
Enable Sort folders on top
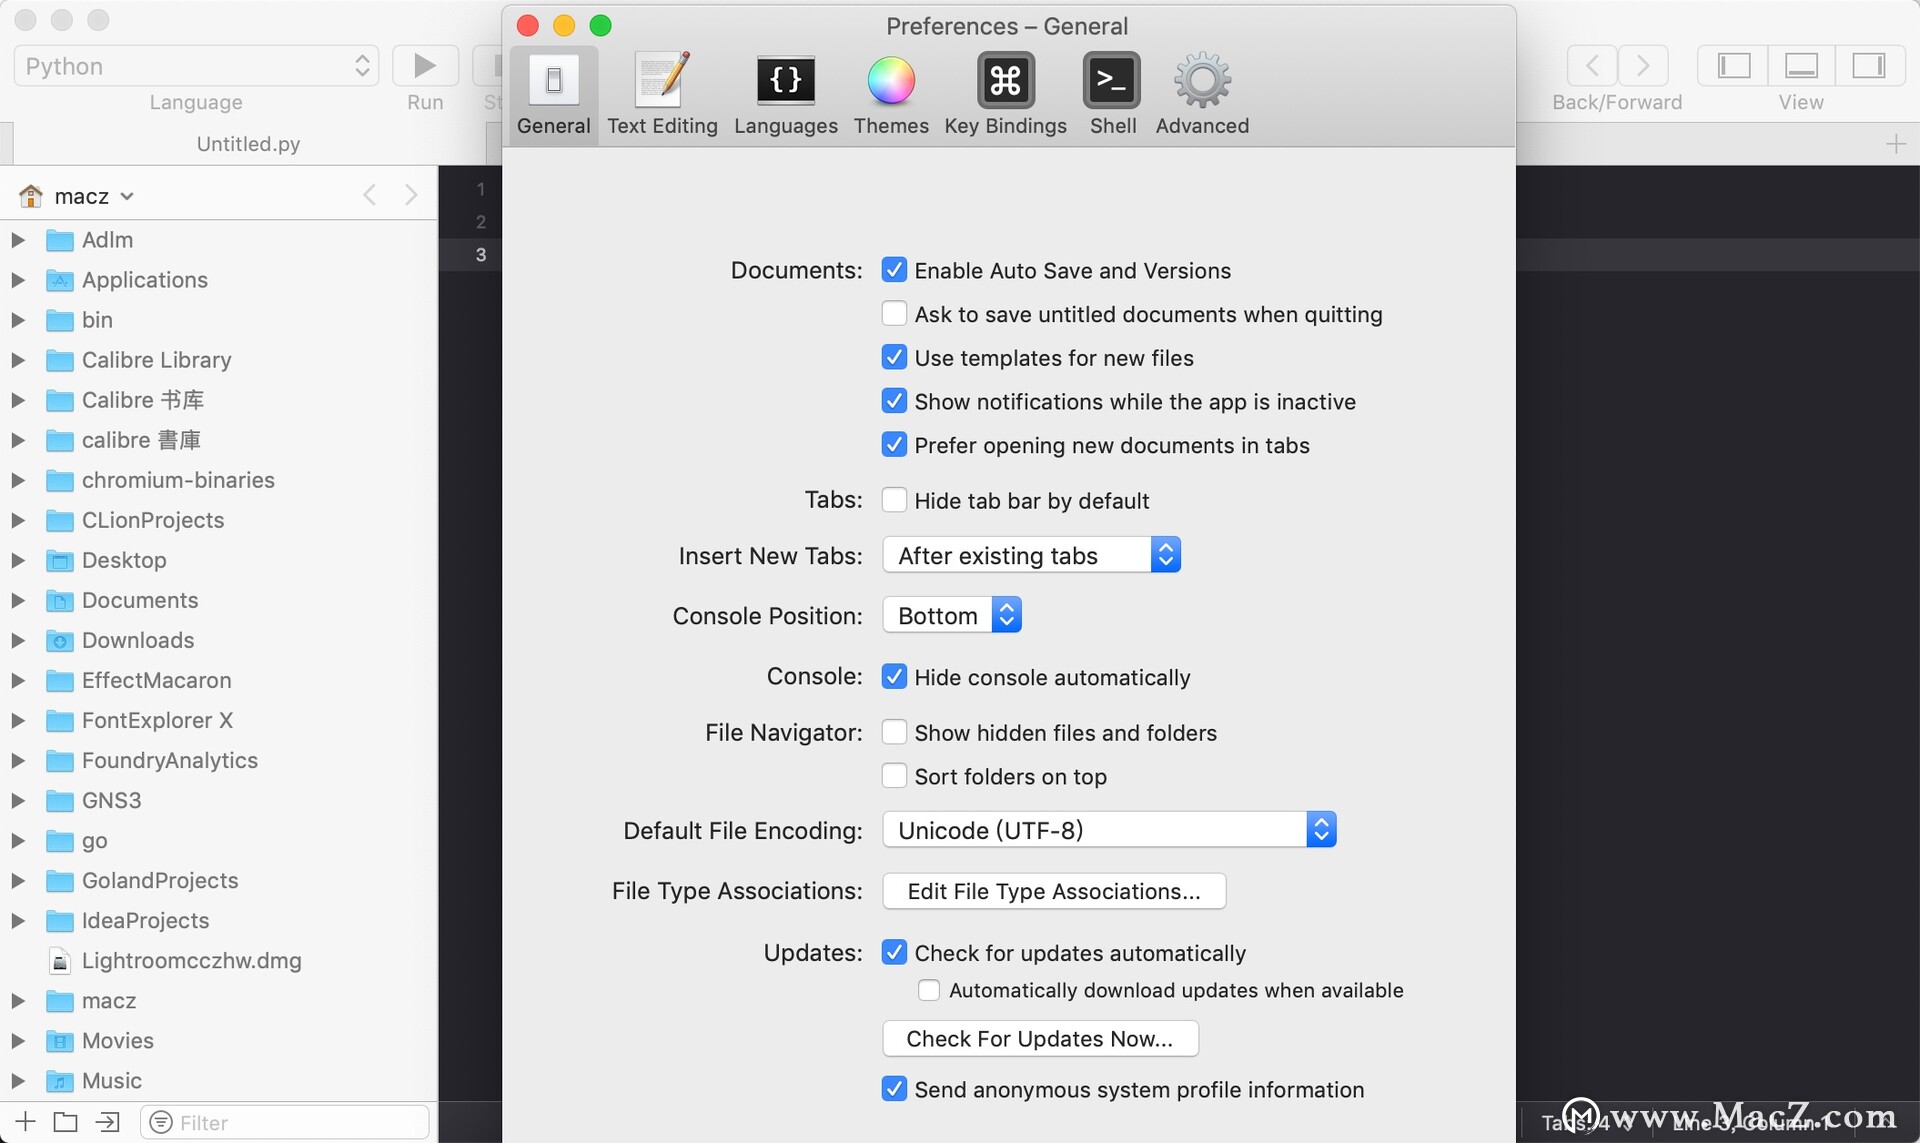click(894, 776)
